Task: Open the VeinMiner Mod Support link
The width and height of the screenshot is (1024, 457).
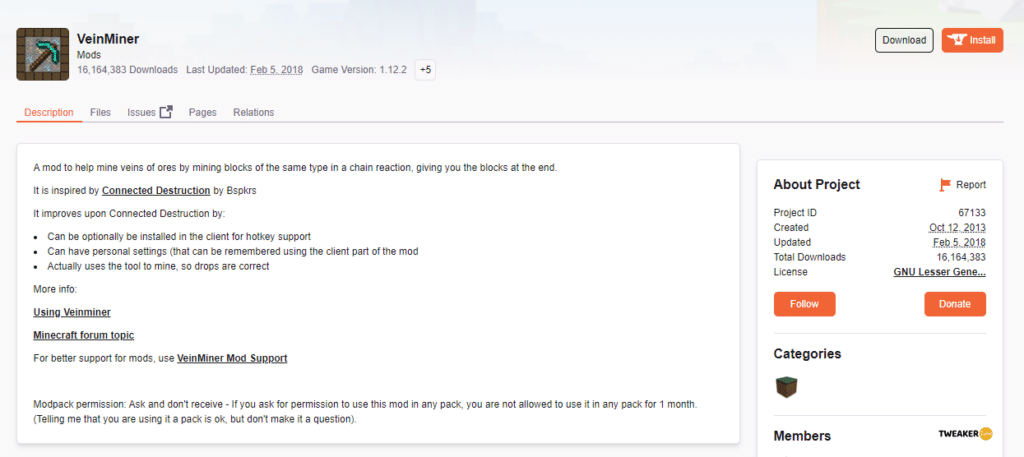Action: coord(232,358)
